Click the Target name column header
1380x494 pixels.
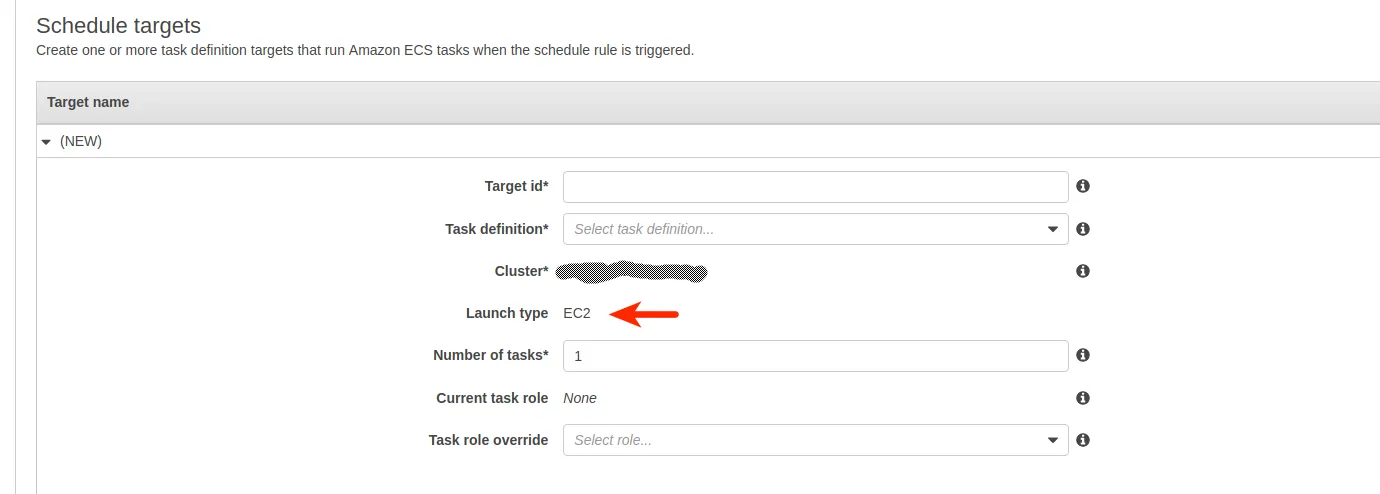click(88, 102)
